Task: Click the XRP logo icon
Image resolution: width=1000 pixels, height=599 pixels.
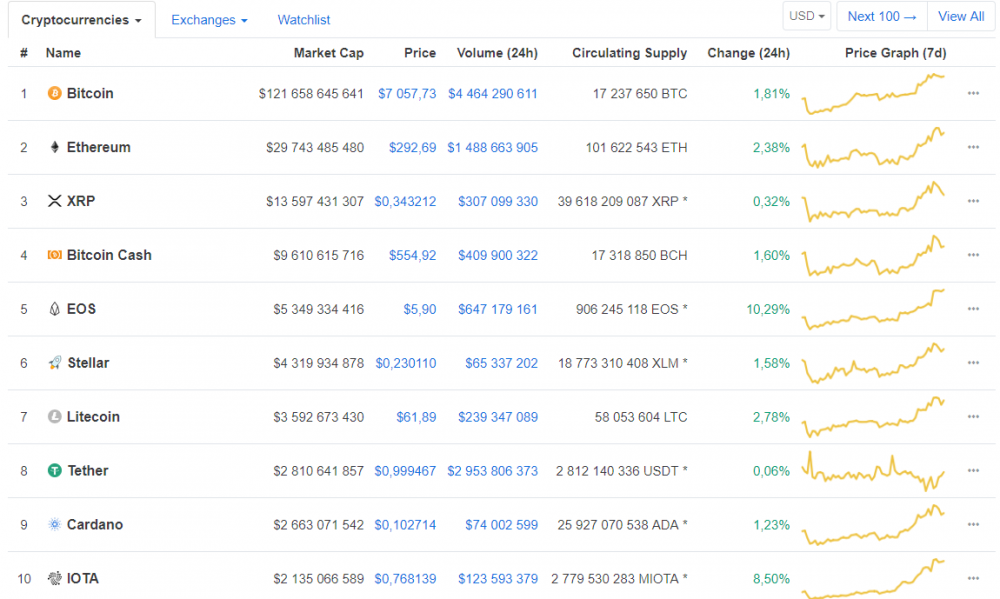Action: pyautogui.click(x=55, y=202)
